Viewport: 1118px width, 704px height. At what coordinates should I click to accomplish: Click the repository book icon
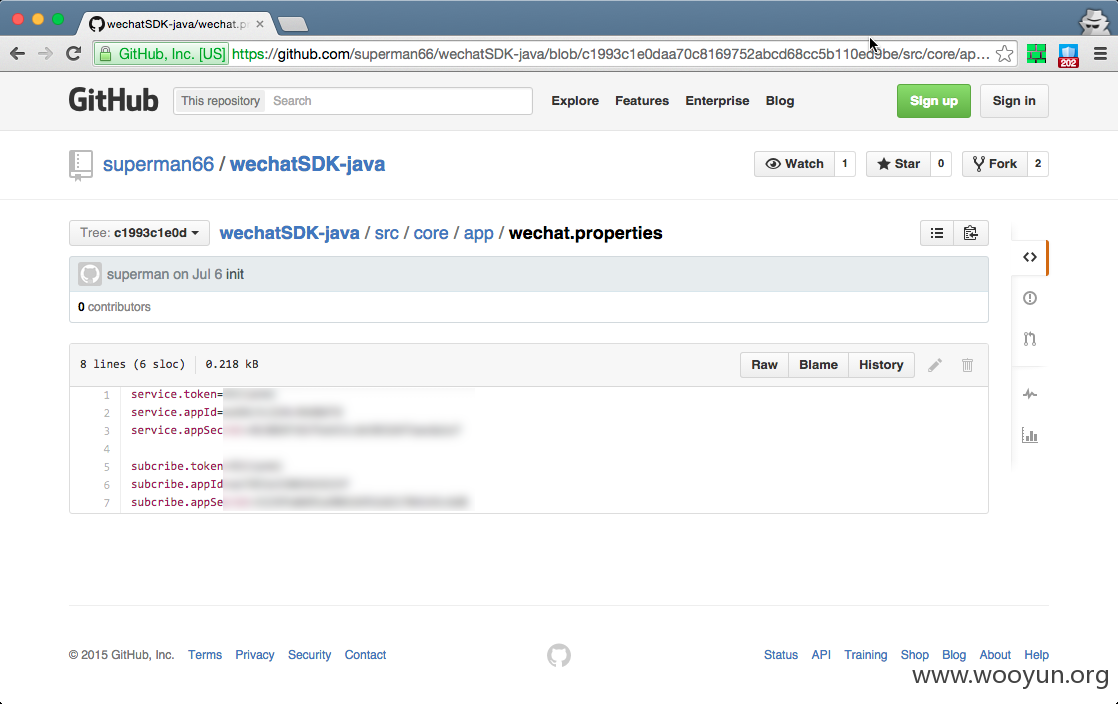(81, 165)
